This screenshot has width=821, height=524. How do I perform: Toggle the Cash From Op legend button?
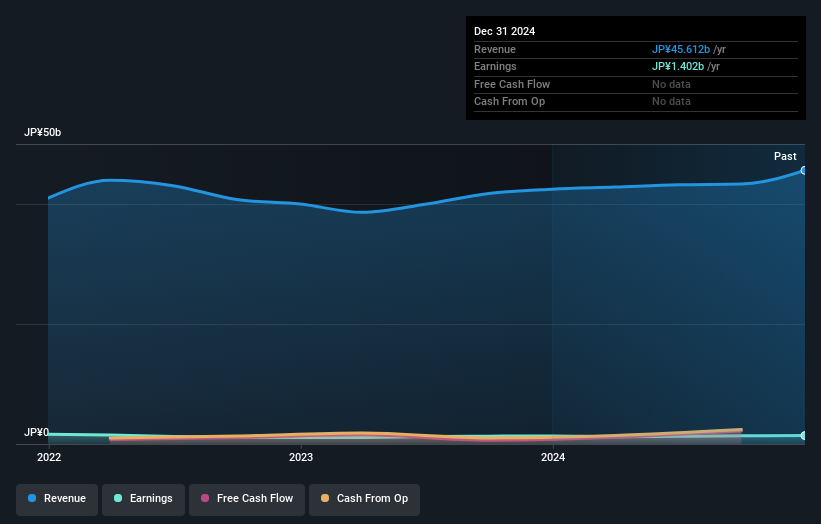click(364, 499)
